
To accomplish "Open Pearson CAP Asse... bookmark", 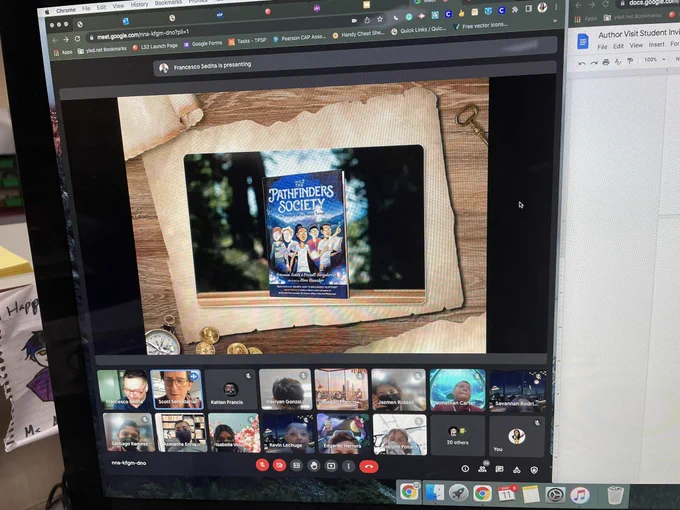I will [x=300, y=38].
